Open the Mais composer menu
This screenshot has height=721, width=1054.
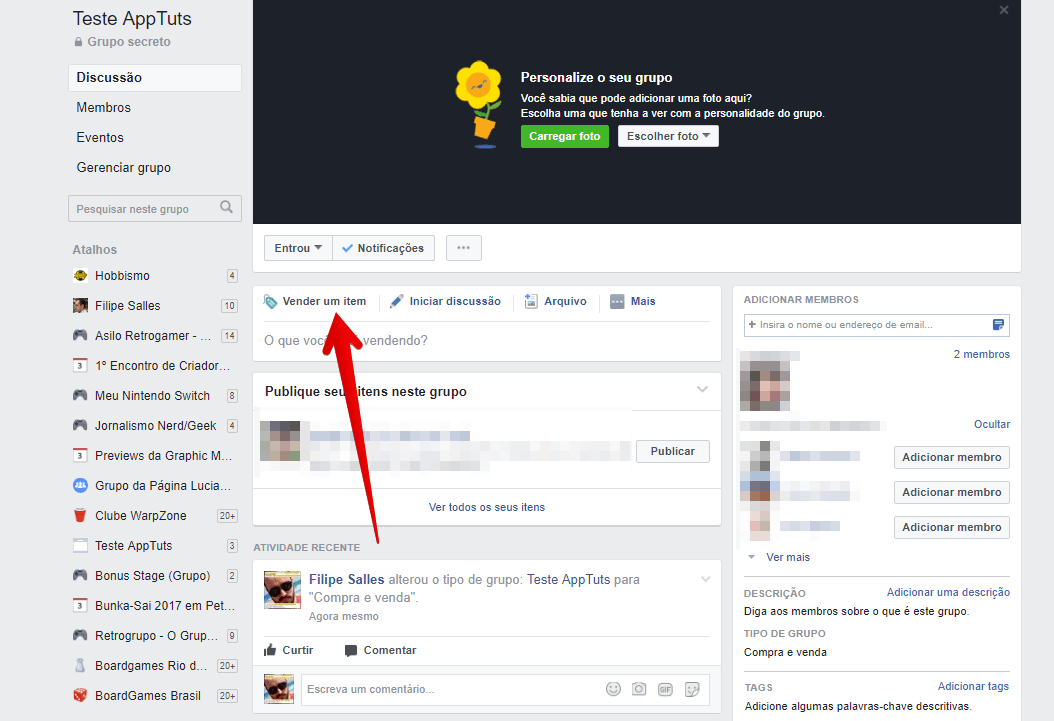(633, 301)
